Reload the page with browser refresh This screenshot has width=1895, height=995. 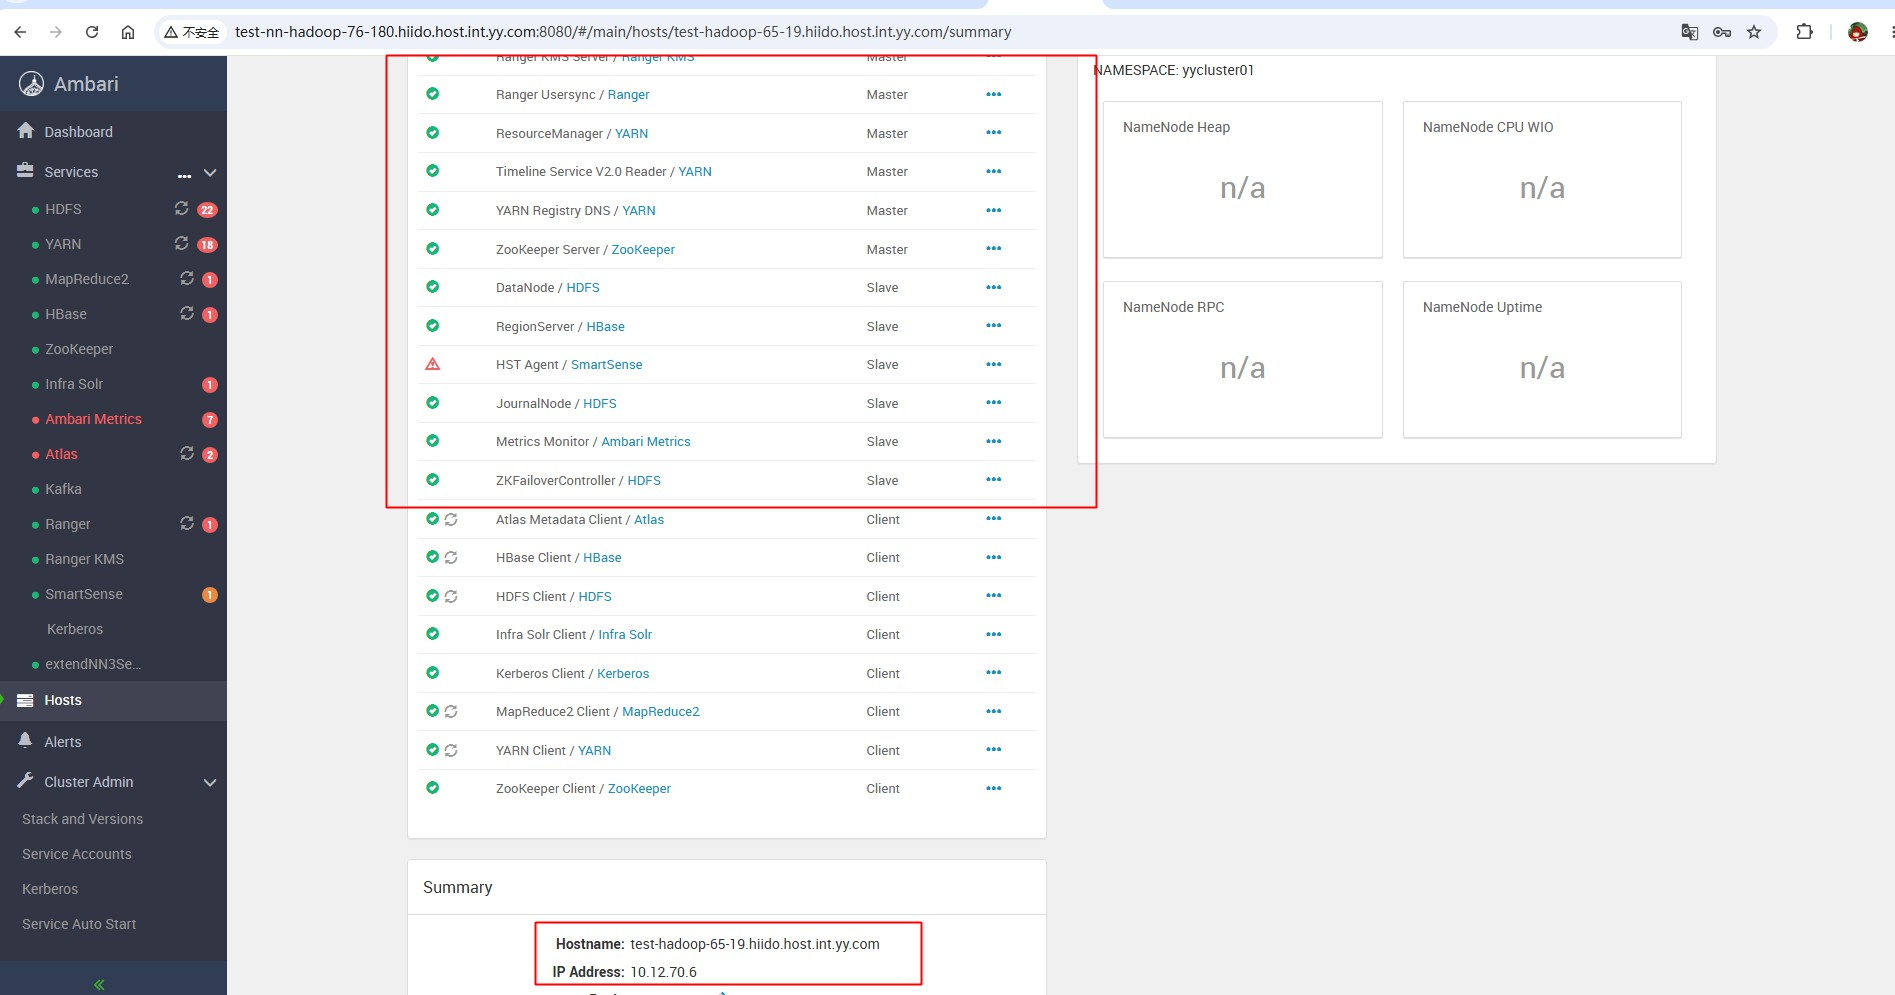click(92, 32)
